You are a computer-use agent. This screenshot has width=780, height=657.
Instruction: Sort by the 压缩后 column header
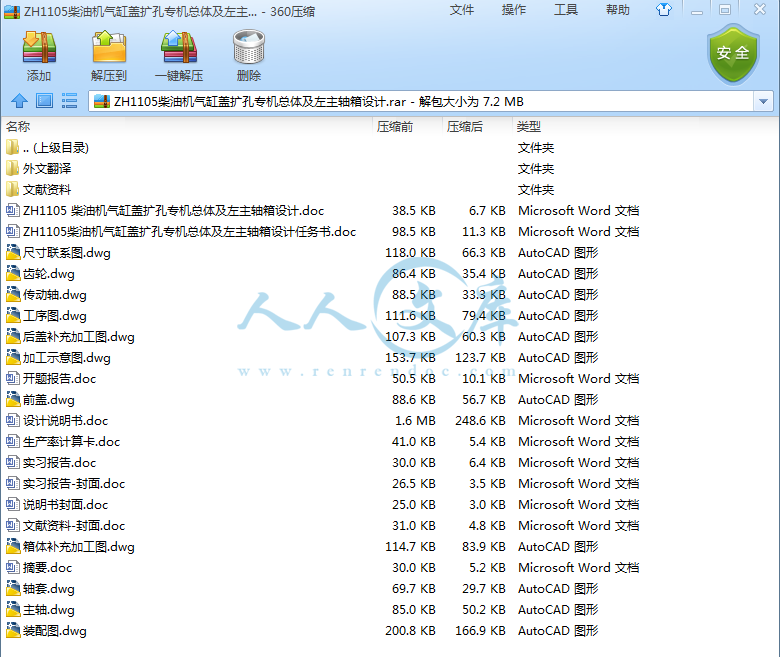(477, 126)
